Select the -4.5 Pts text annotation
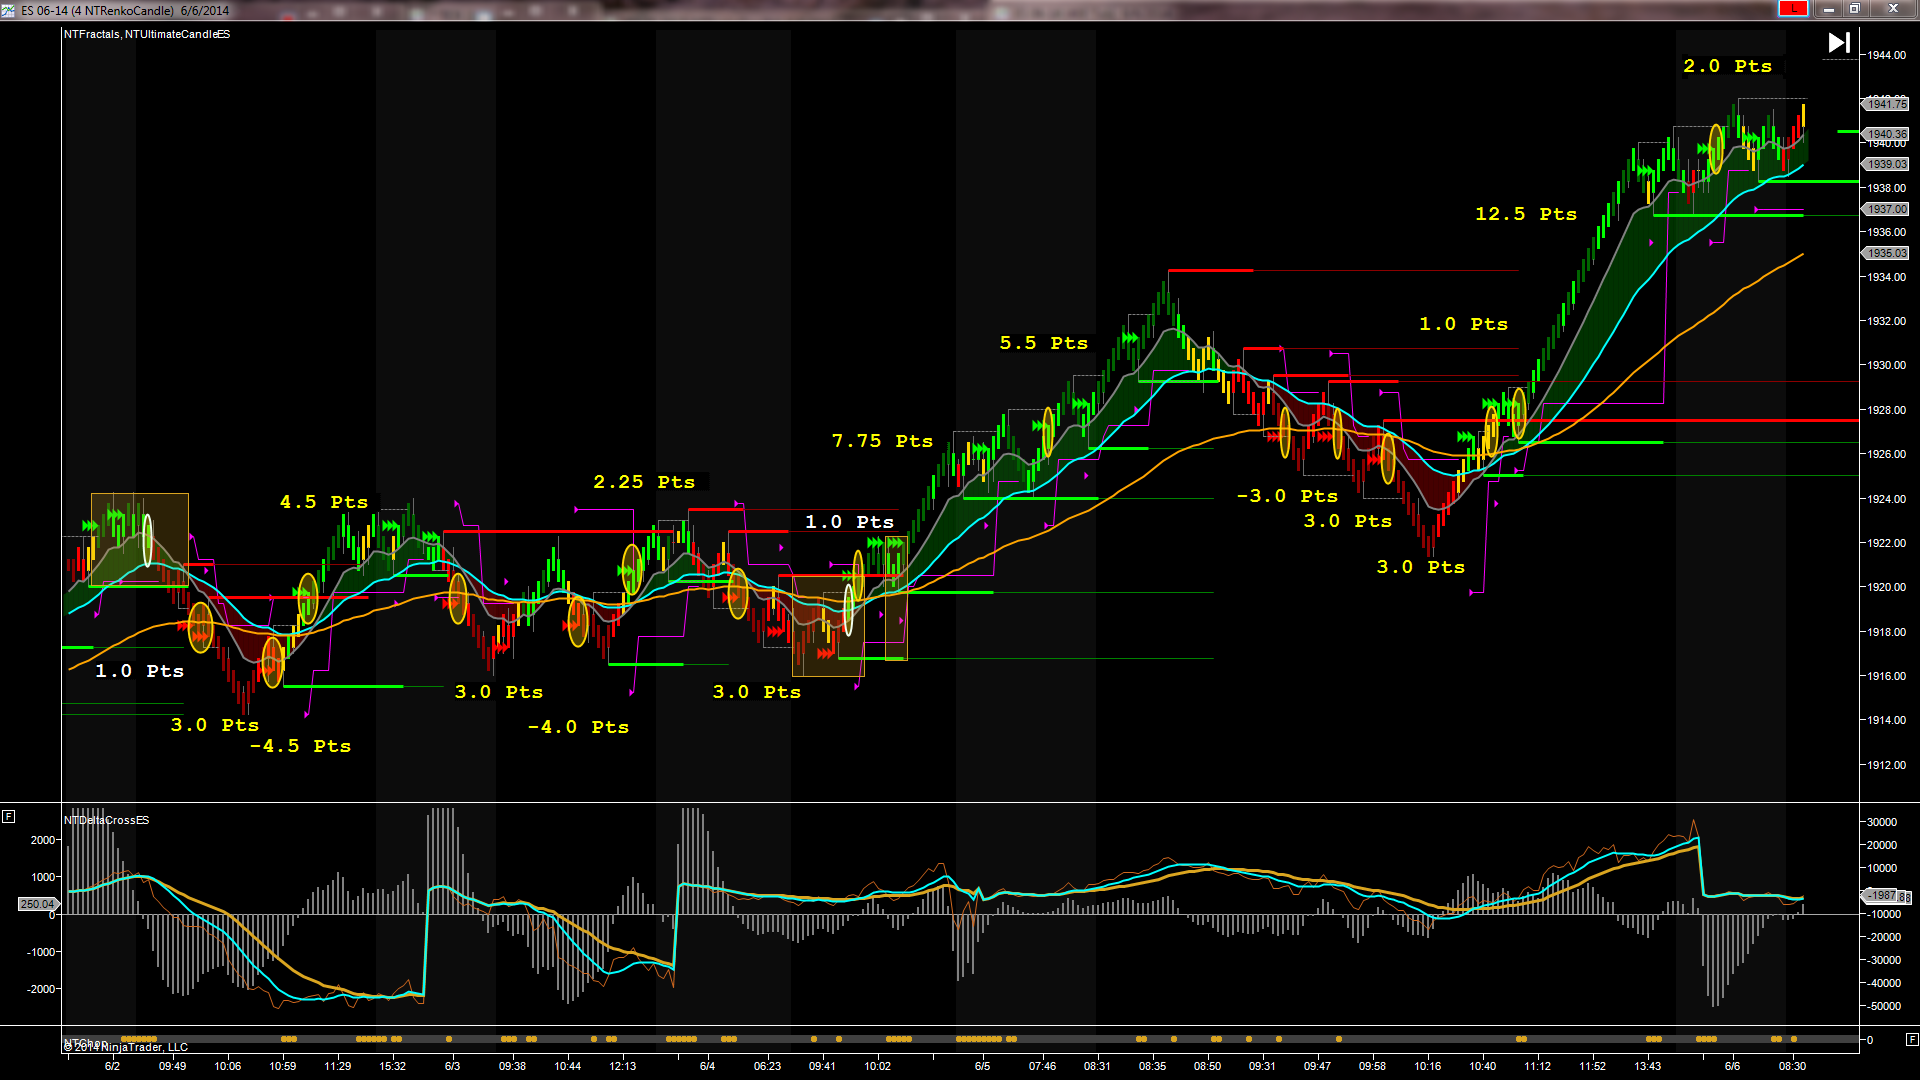 click(x=300, y=746)
